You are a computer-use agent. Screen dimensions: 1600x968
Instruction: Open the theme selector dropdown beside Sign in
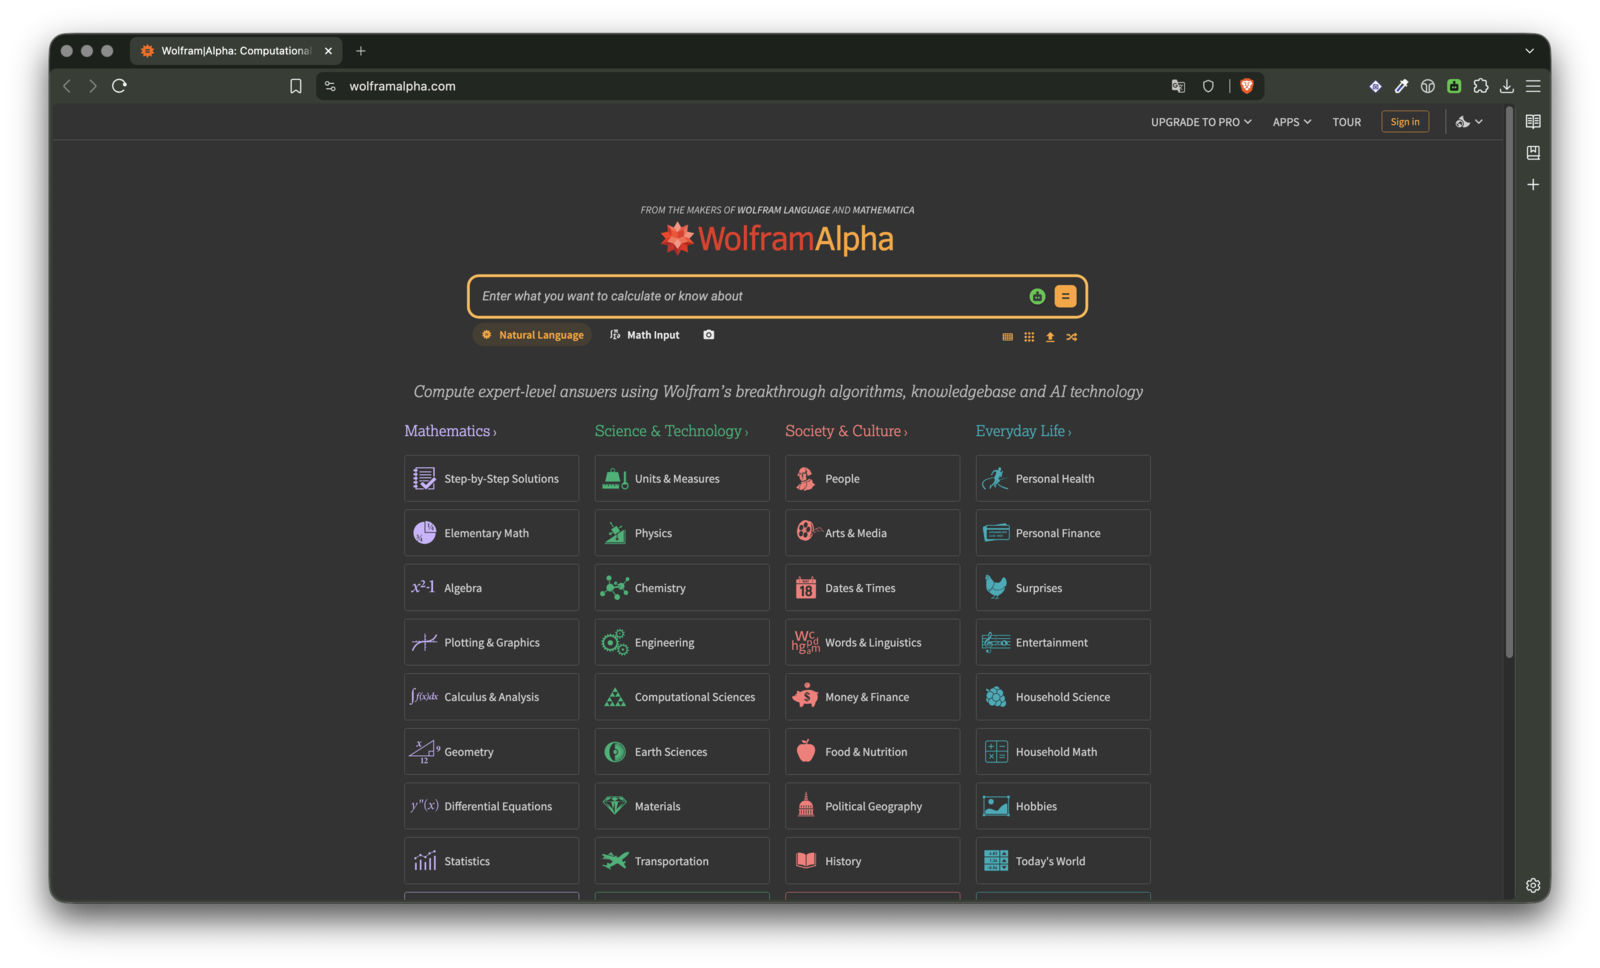pos(1469,122)
